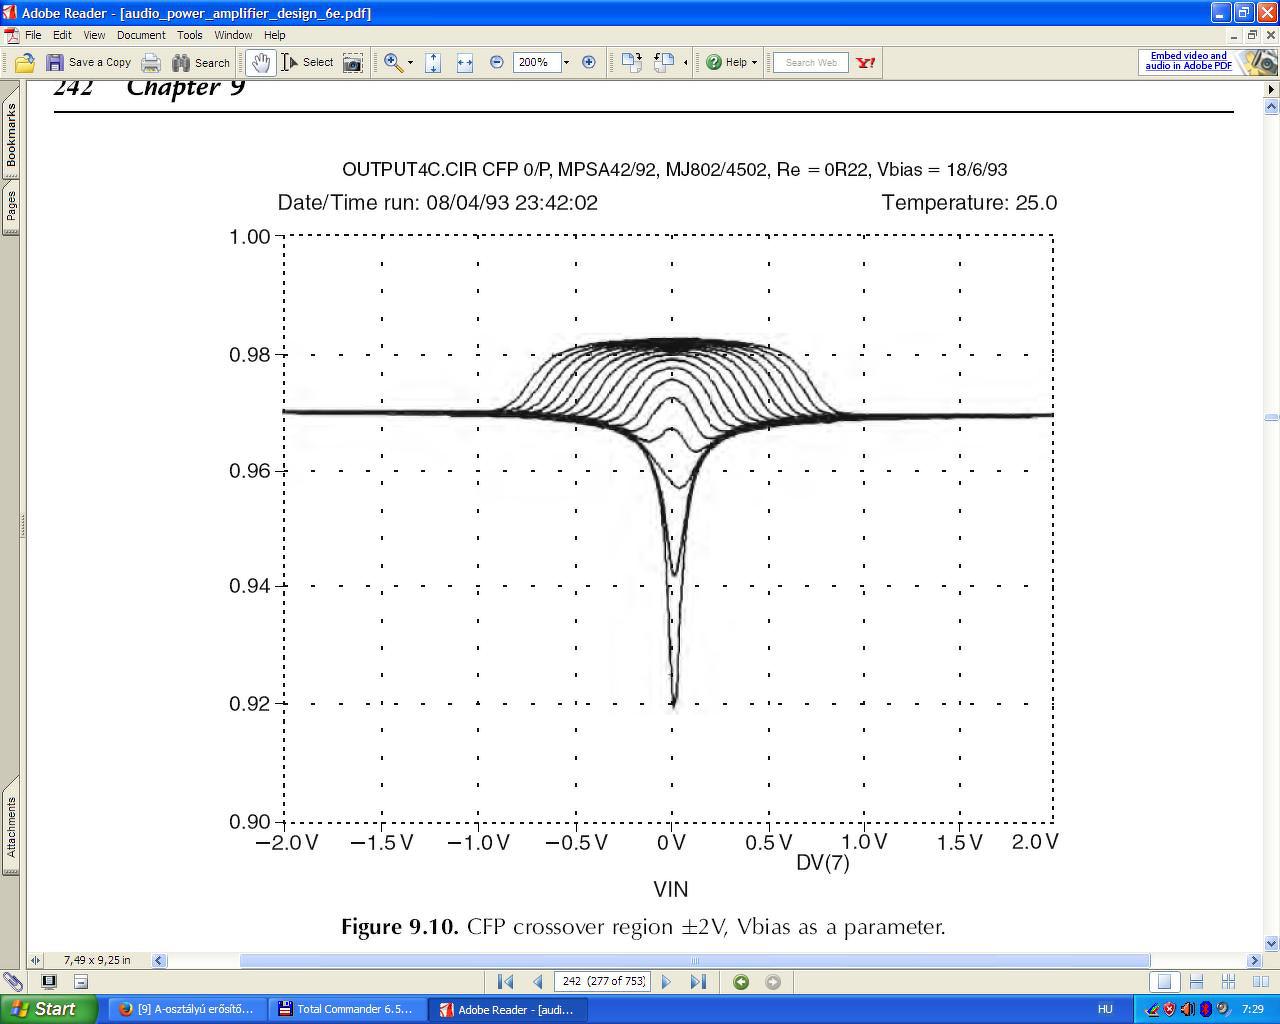Go to the next page
The image size is (1280, 1024).
pos(666,982)
